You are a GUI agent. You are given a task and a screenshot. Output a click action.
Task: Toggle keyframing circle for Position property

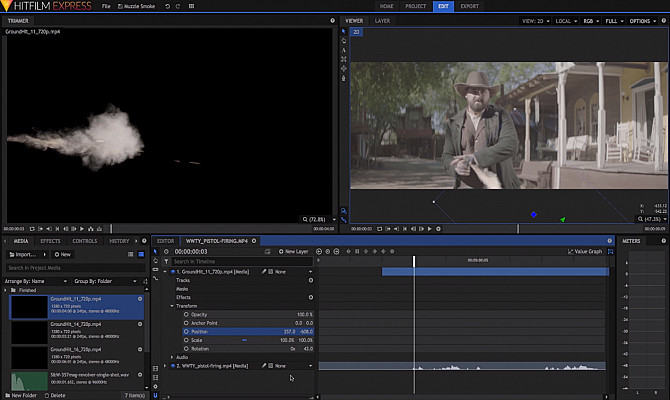(x=185, y=331)
